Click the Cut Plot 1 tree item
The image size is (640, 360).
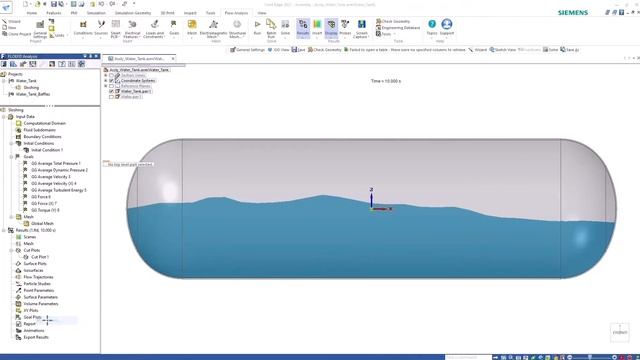pyautogui.click(x=40, y=257)
